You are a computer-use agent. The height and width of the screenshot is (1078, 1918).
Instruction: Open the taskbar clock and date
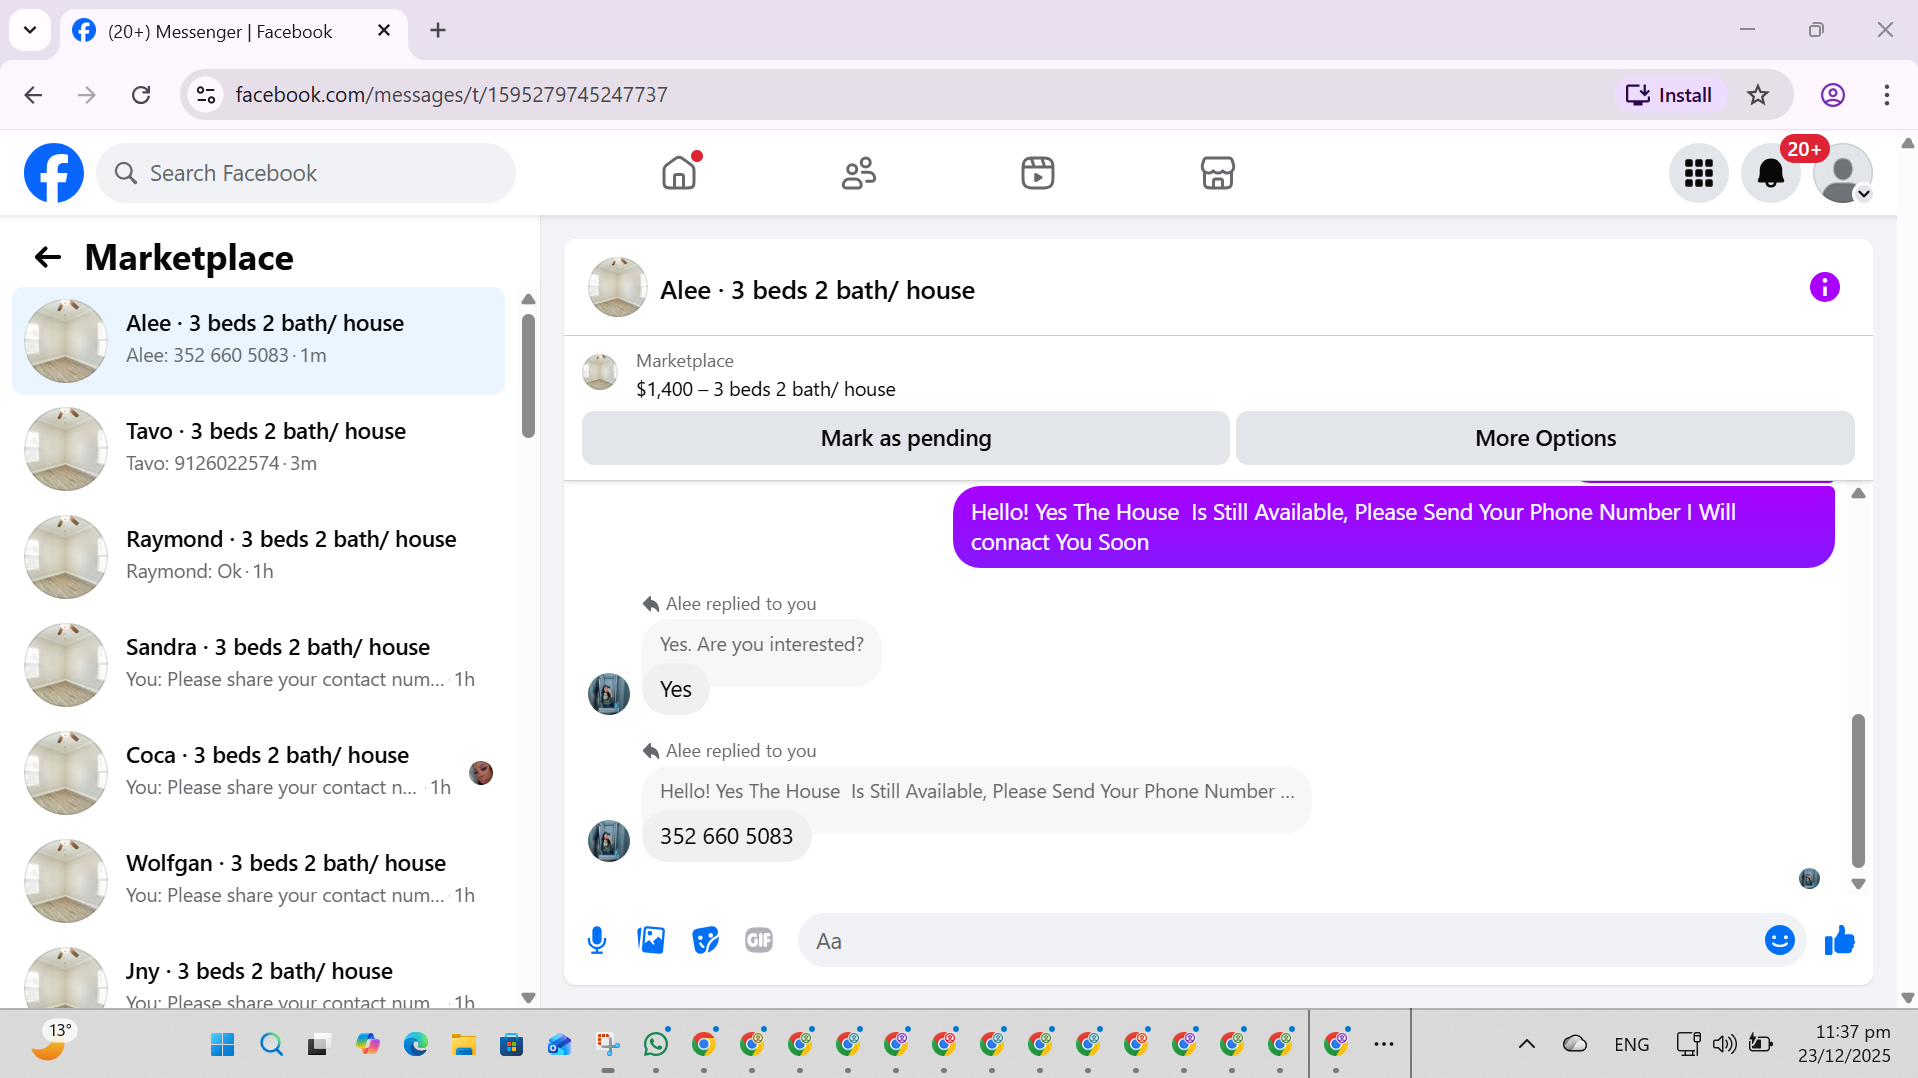pyautogui.click(x=1843, y=1043)
